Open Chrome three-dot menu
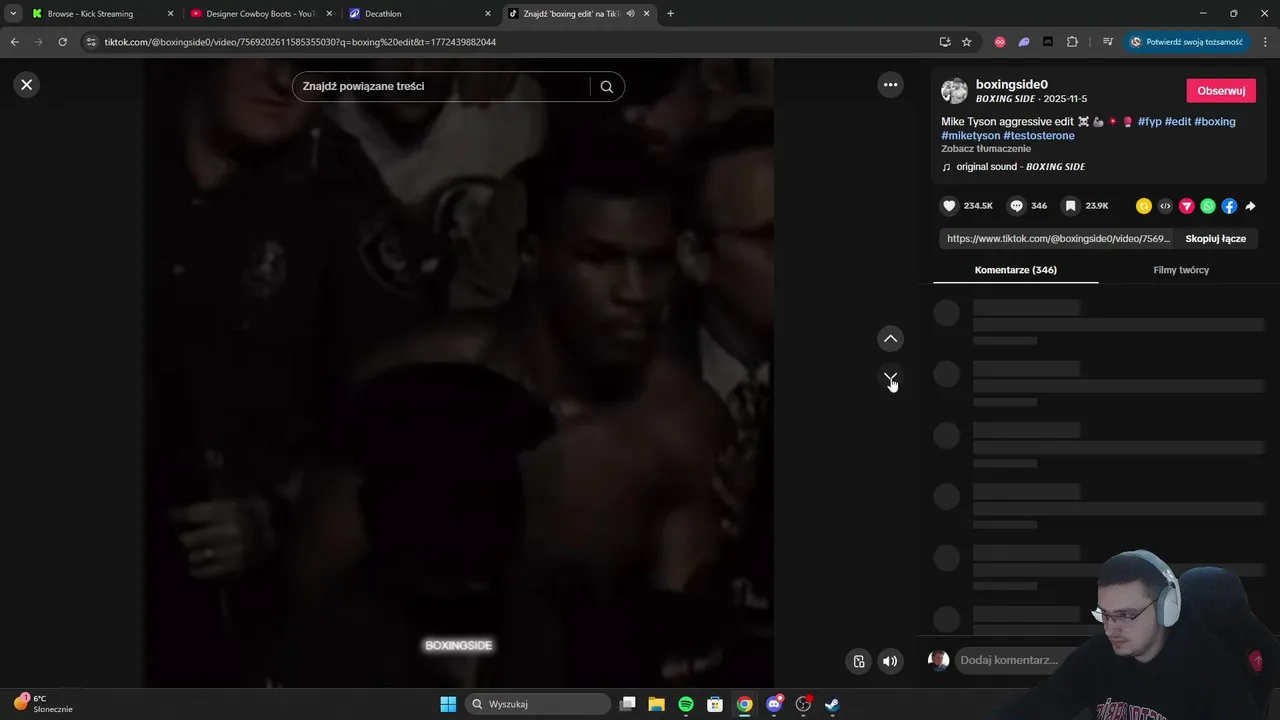 tap(1265, 42)
